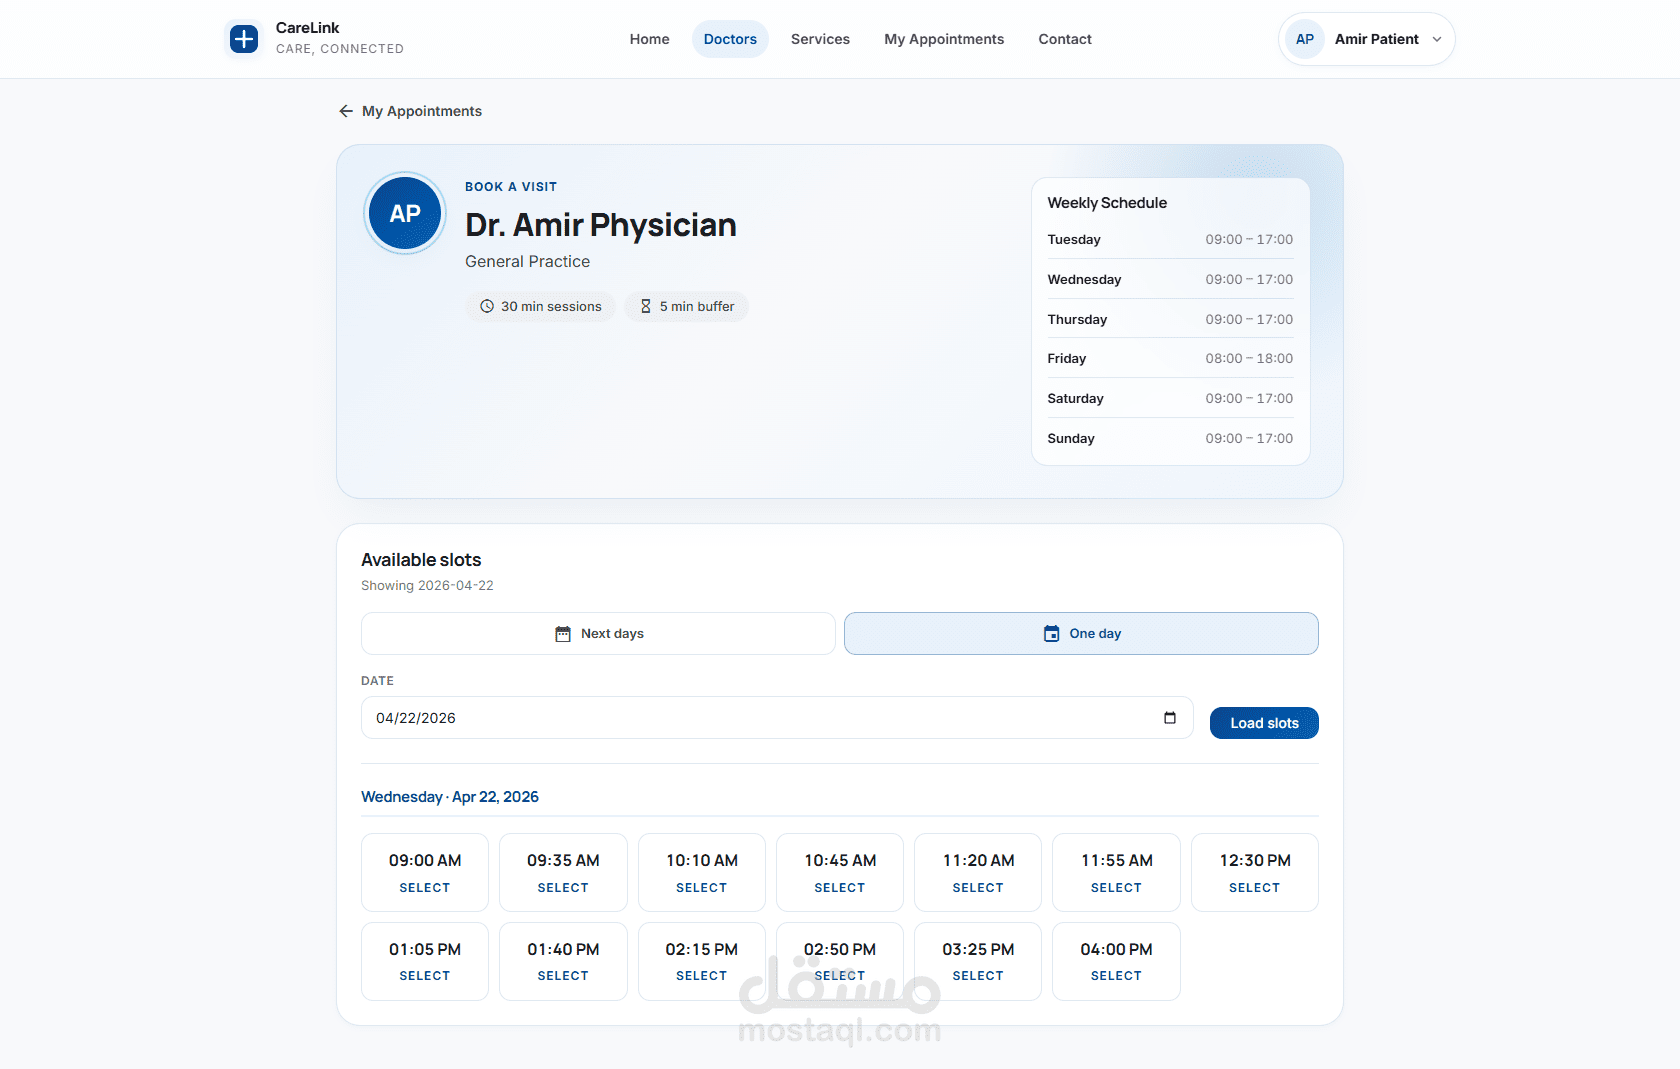The width and height of the screenshot is (1680, 1069).
Task: Click the Tuesday schedule row
Action: click(1170, 240)
